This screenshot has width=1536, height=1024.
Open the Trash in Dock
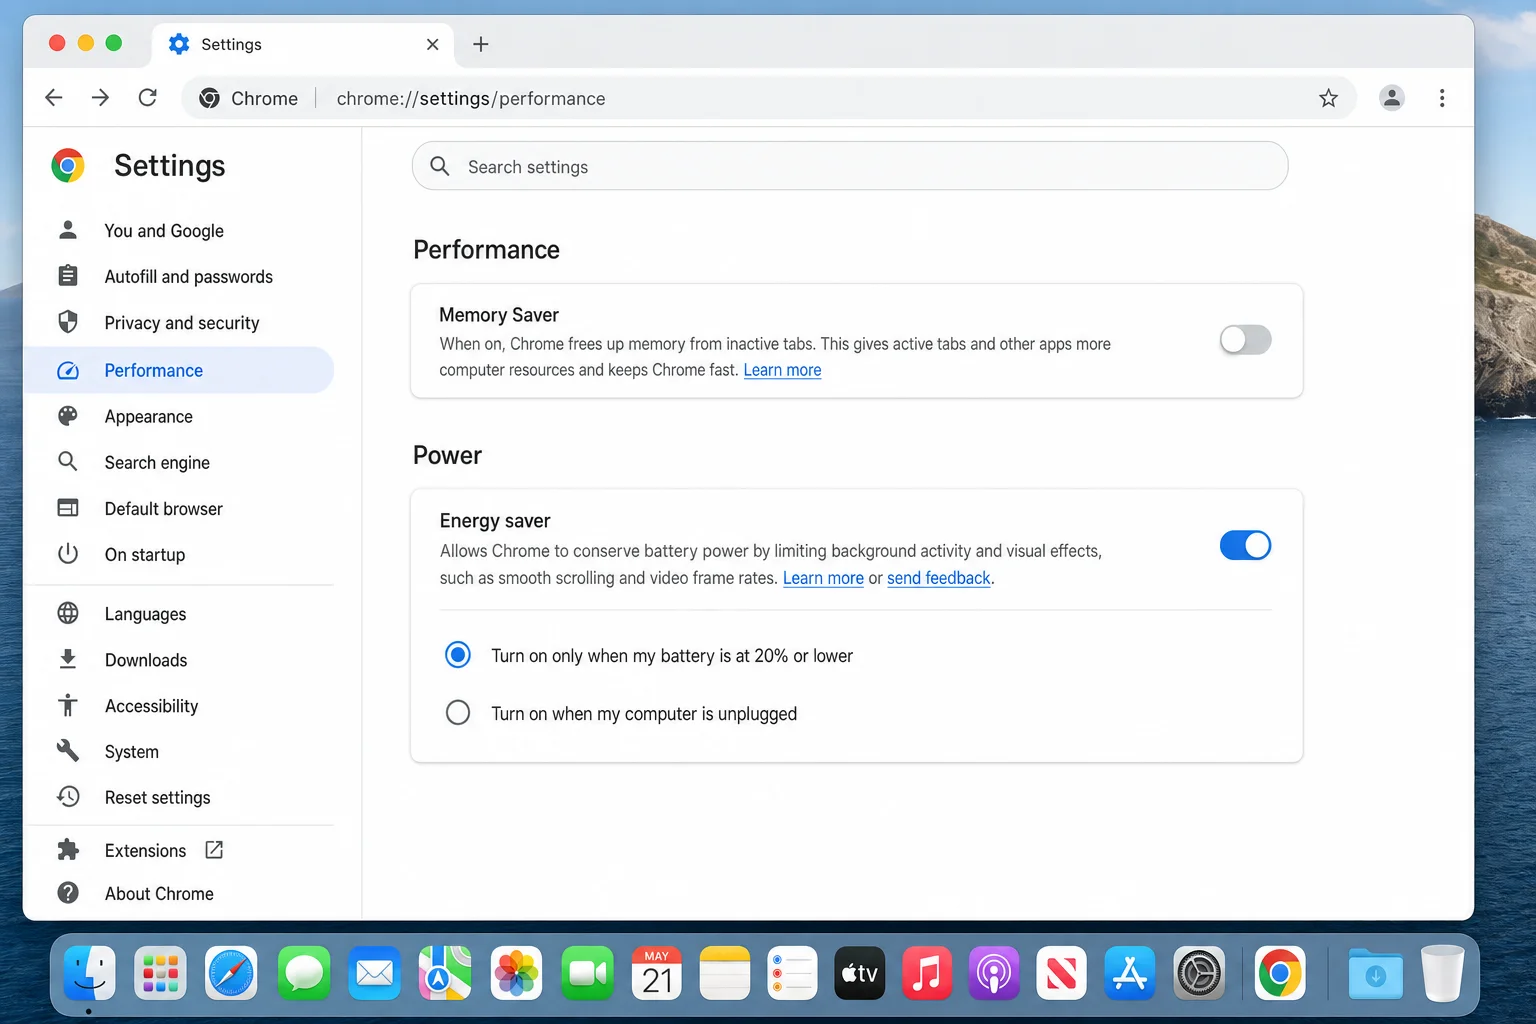coord(1442,973)
